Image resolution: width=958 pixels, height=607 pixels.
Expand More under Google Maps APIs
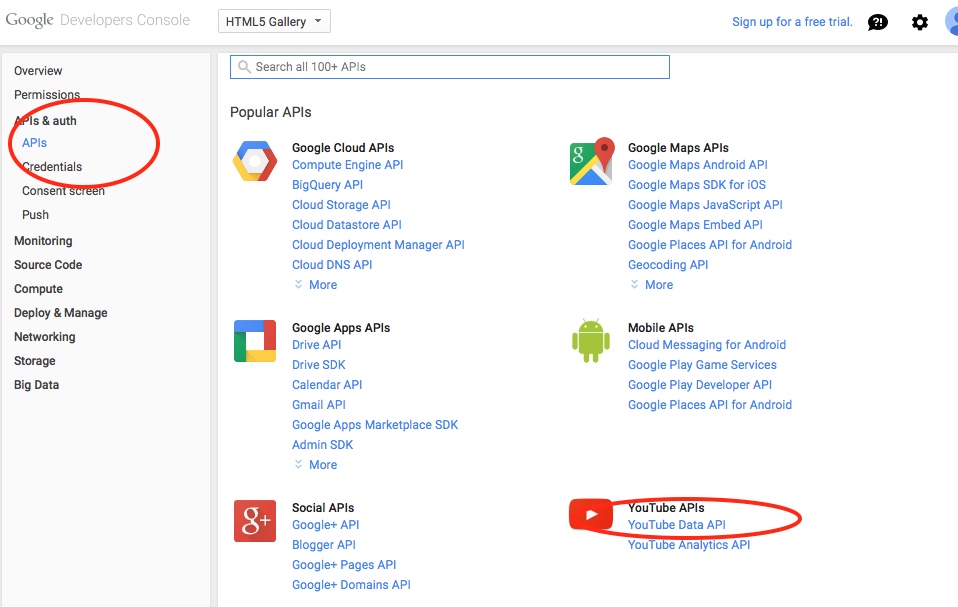tap(652, 285)
